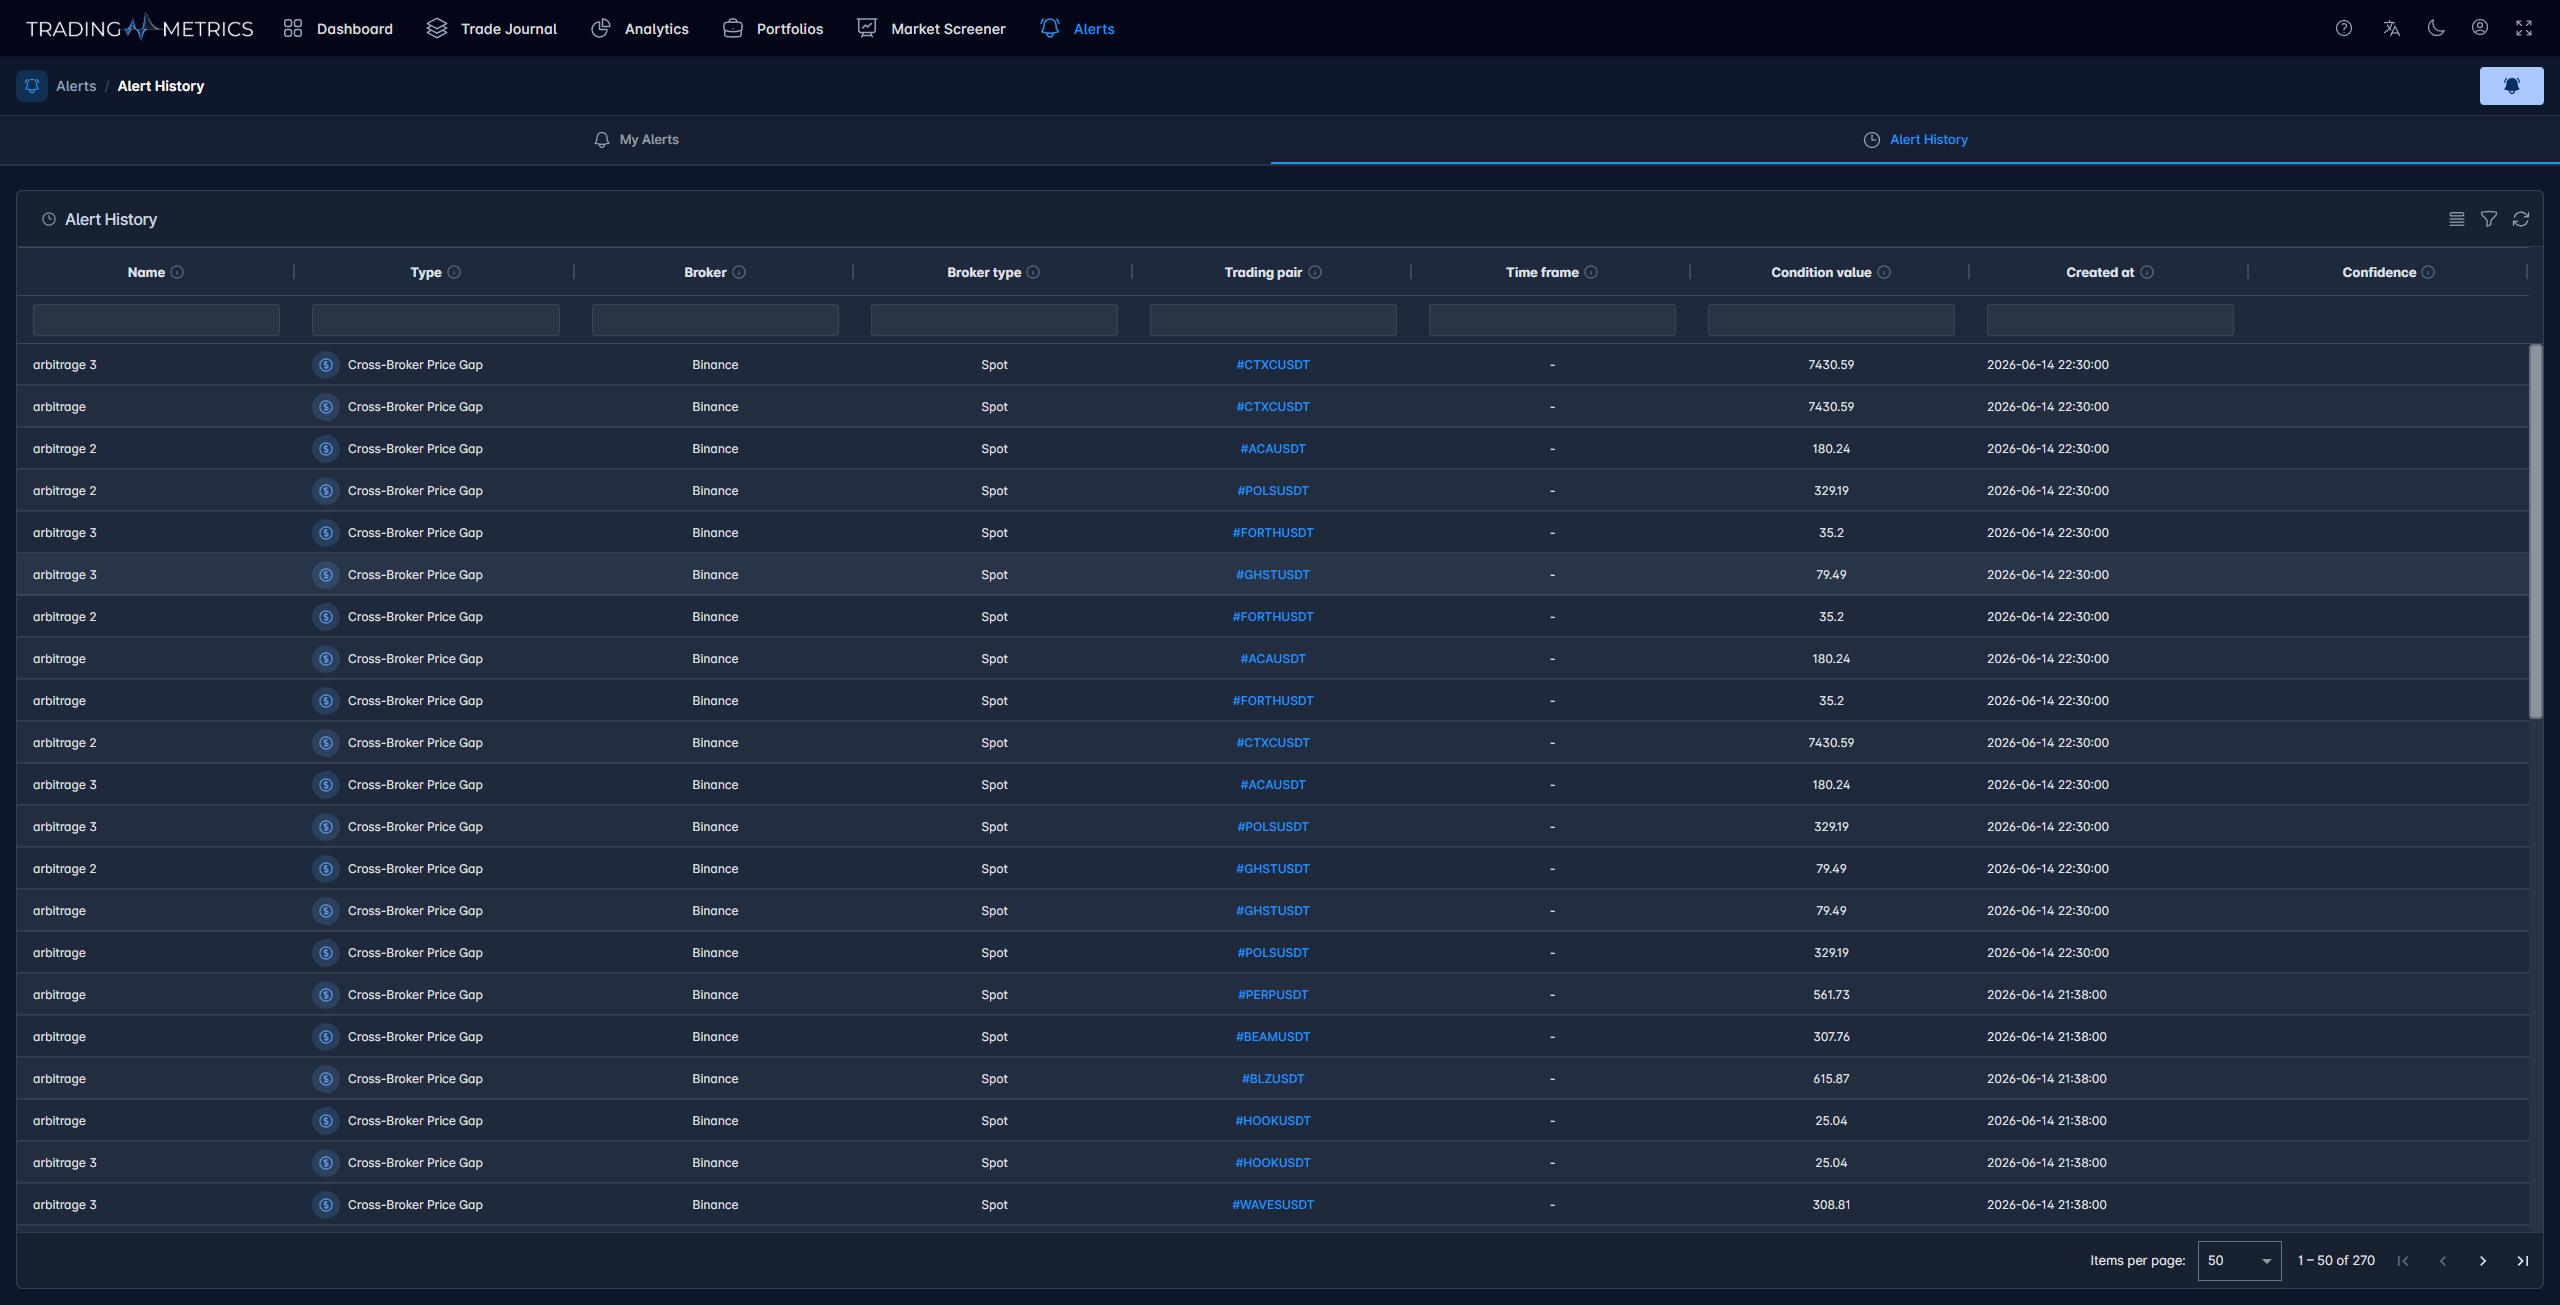
Task: Click type icon in the #PERPUSDT row
Action: click(326, 995)
